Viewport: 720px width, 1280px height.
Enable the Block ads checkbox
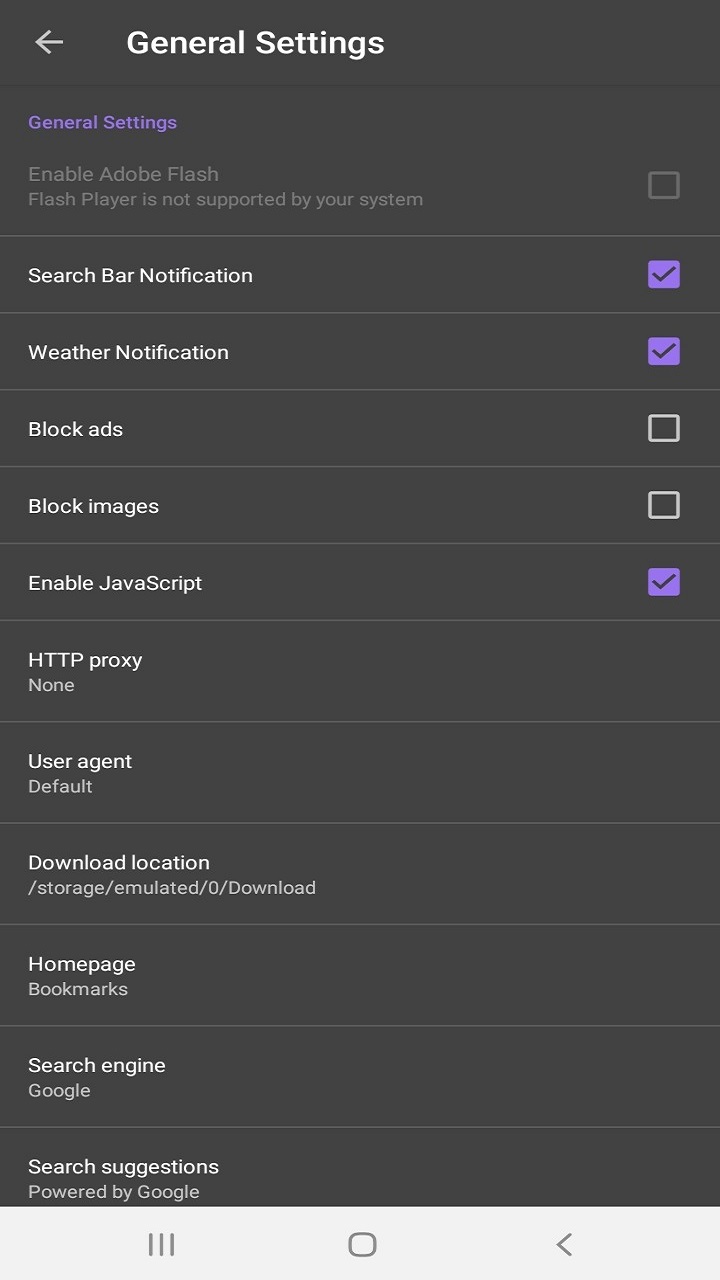pyautogui.click(x=664, y=428)
